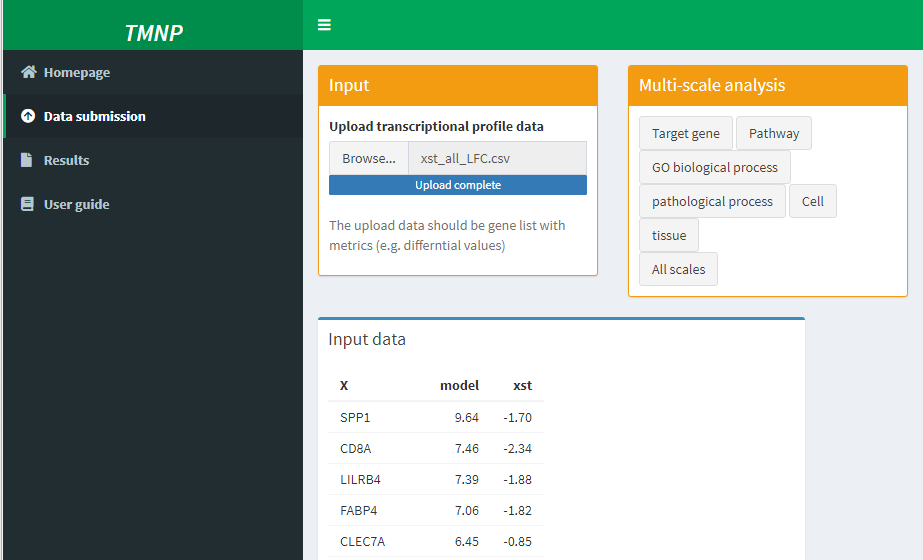The height and width of the screenshot is (560, 923).
Task: Click the tissue scale button
Action: [x=669, y=236]
